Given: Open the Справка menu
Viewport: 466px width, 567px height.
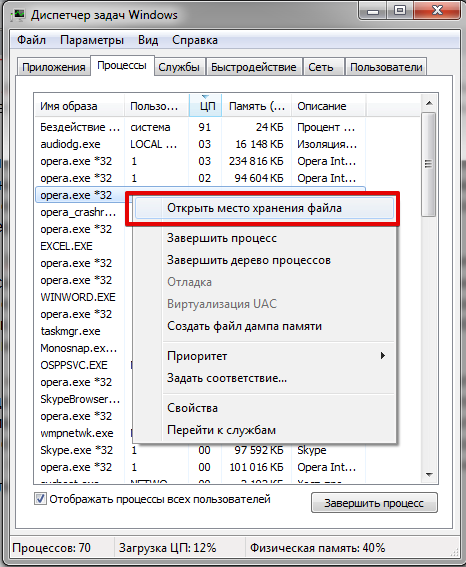Looking at the screenshot, I should point(195,40).
